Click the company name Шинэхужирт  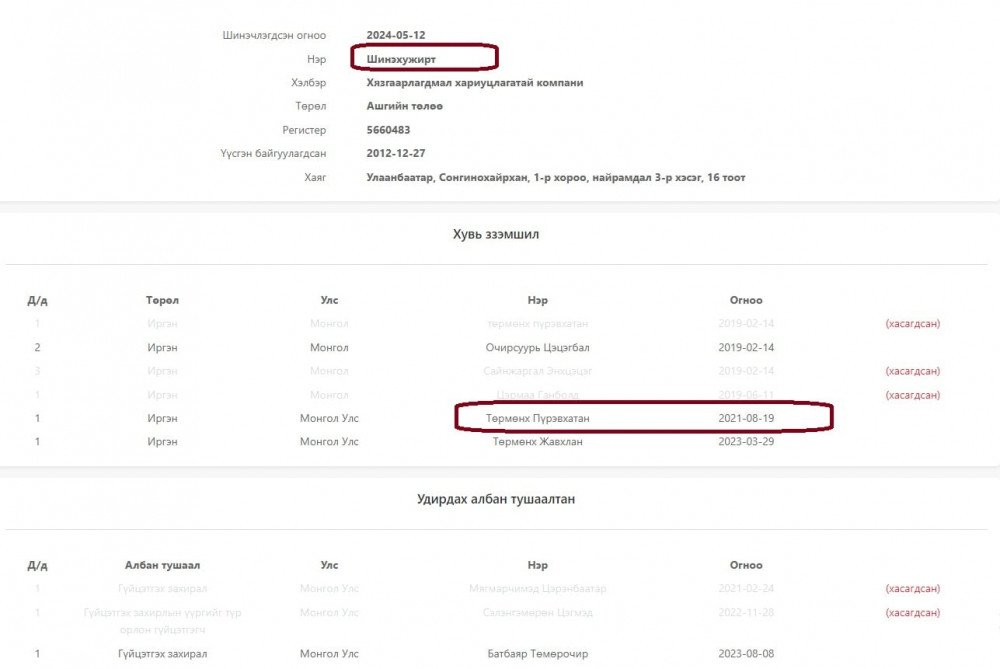(401, 59)
